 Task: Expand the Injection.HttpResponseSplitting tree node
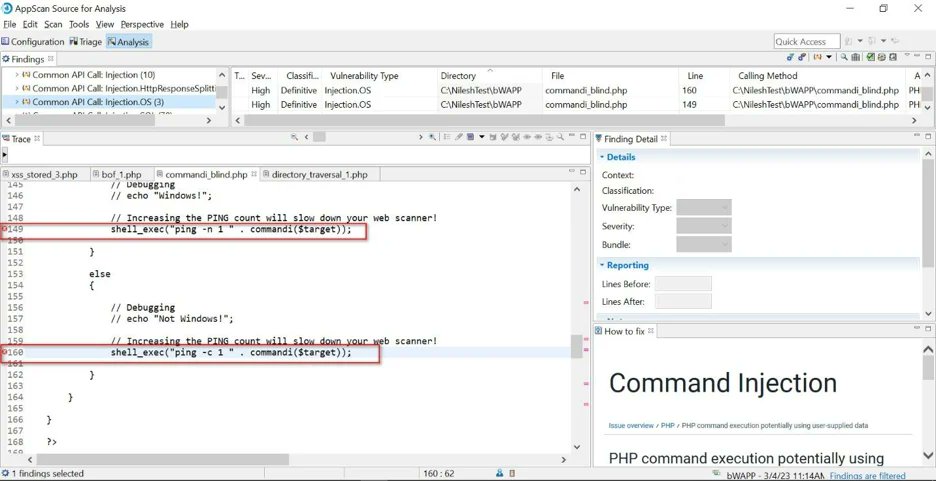coord(17,88)
